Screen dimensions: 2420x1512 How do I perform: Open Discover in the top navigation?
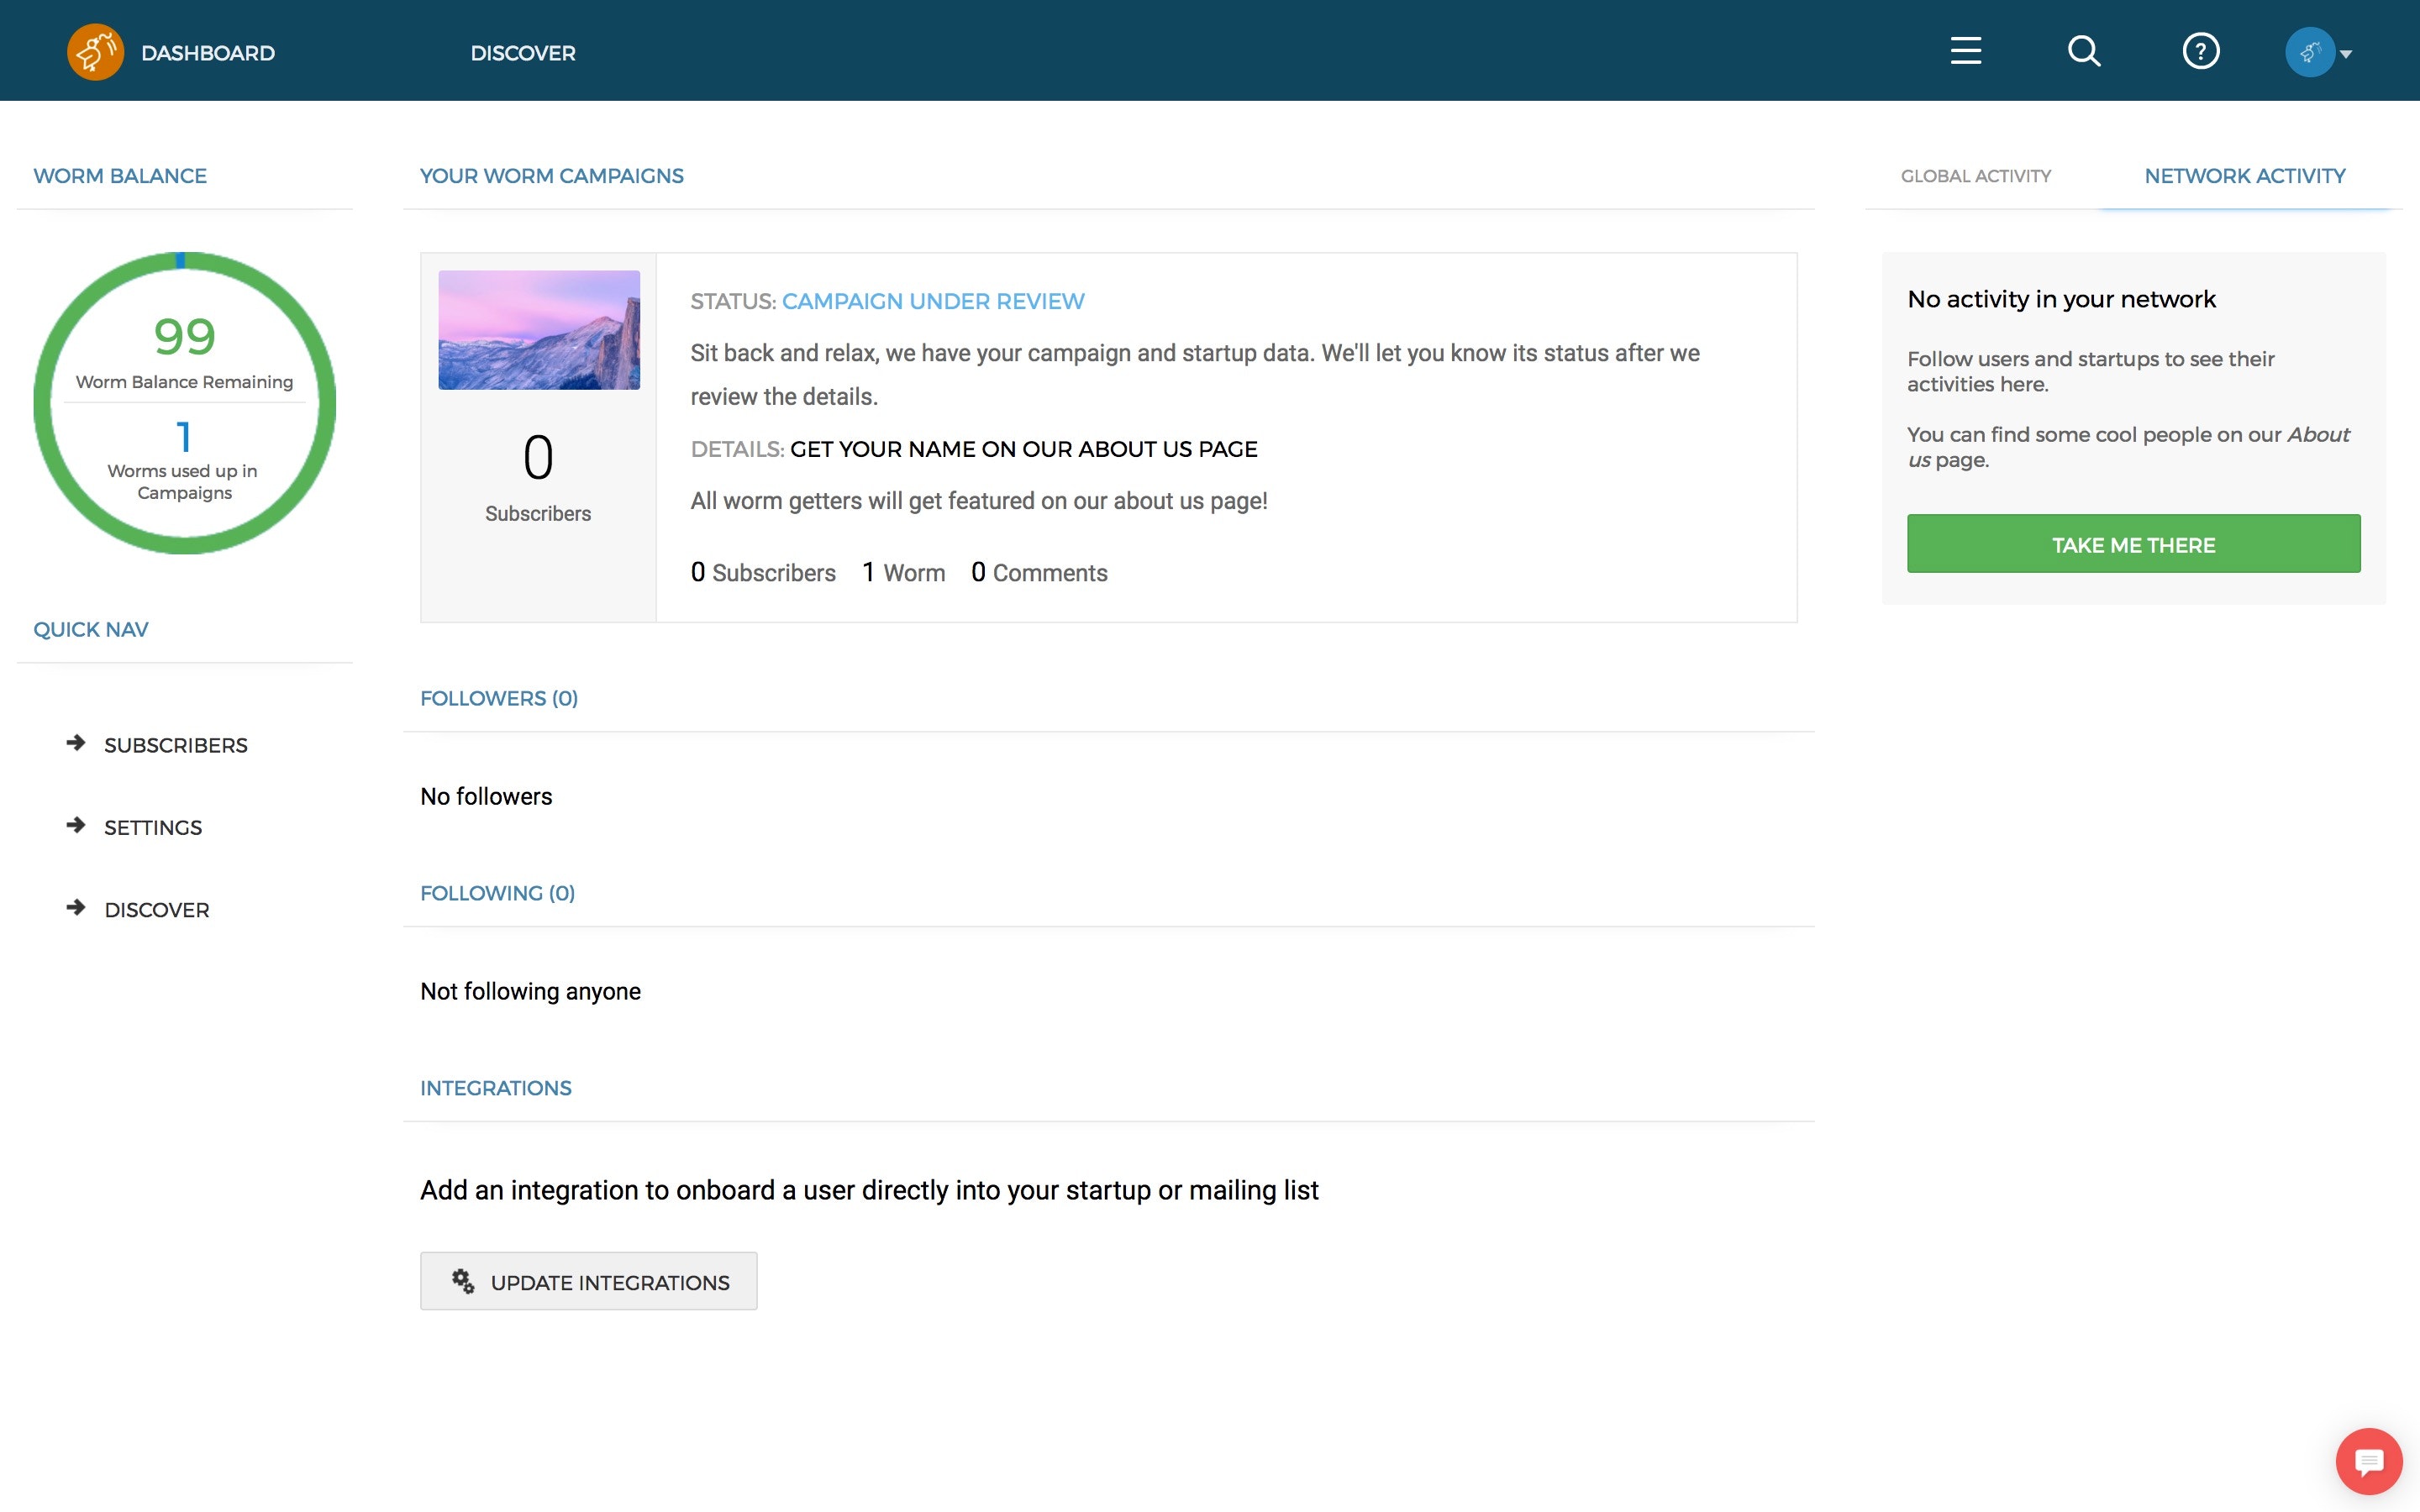(522, 53)
